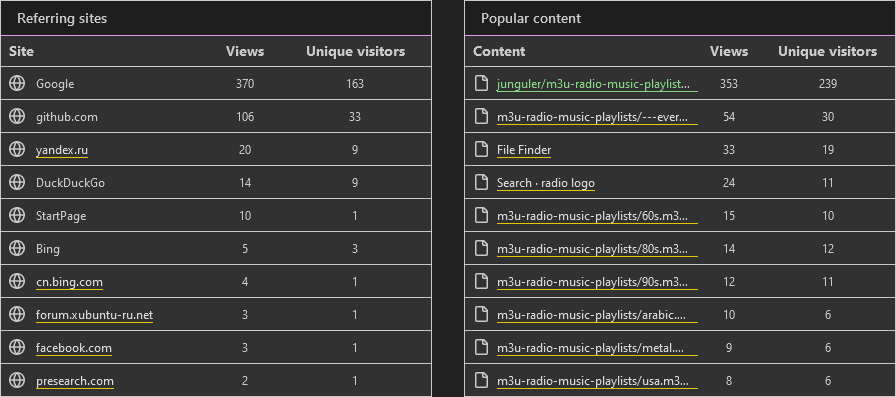
Task: Follow the facebook.com referrer link
Action: tap(74, 348)
